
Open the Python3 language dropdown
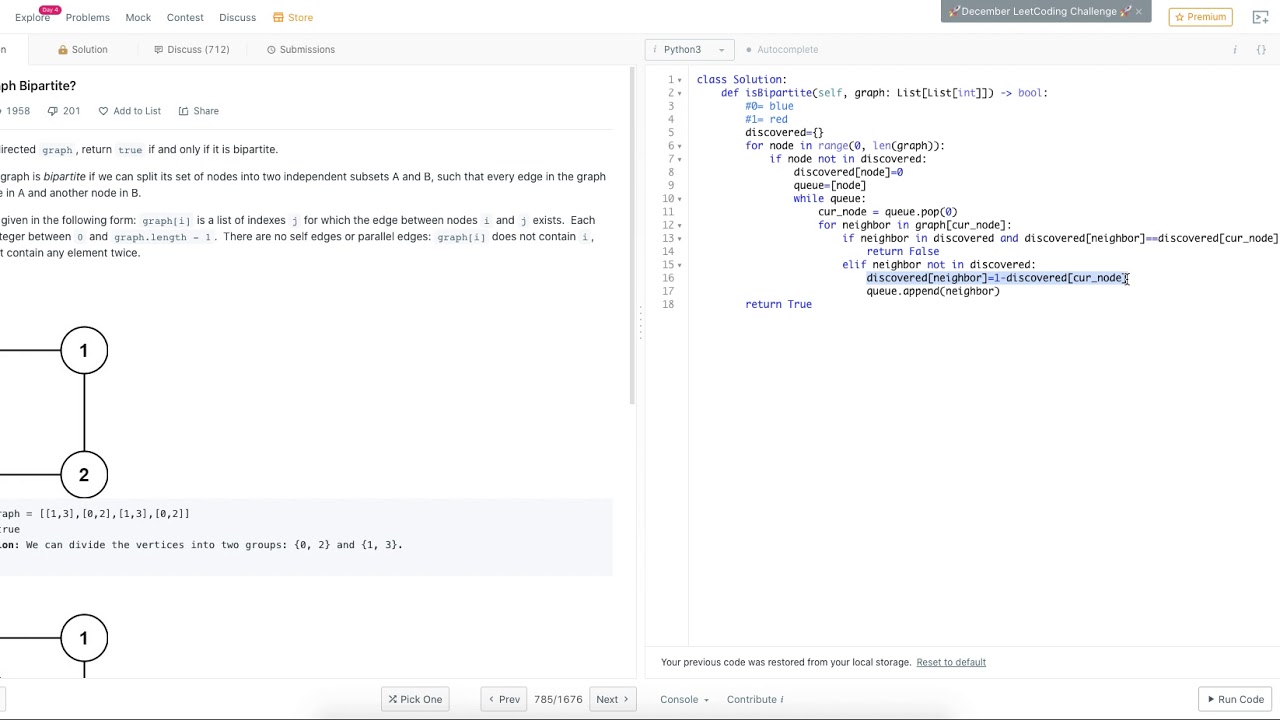click(690, 49)
